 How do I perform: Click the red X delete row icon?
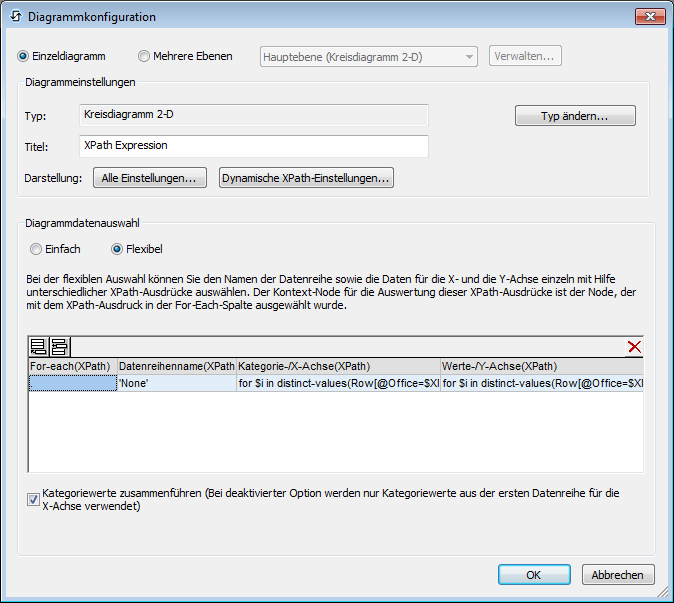634,347
